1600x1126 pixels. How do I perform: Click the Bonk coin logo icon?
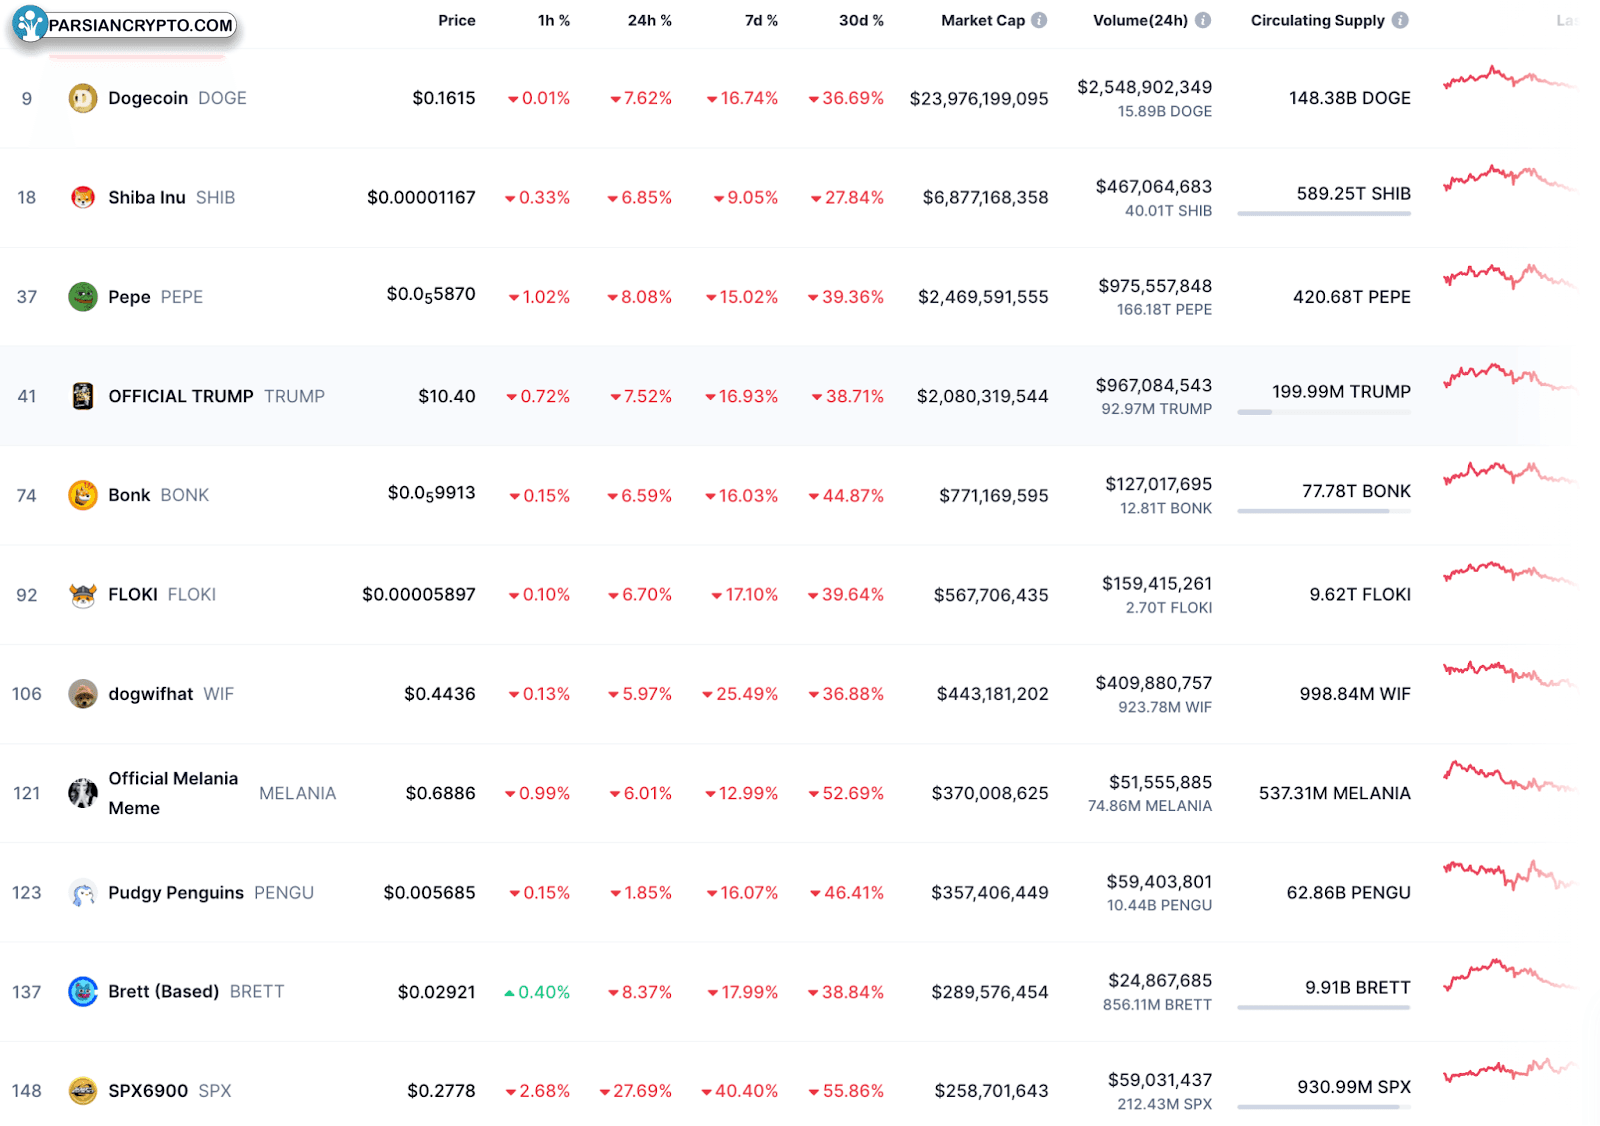pyautogui.click(x=82, y=495)
